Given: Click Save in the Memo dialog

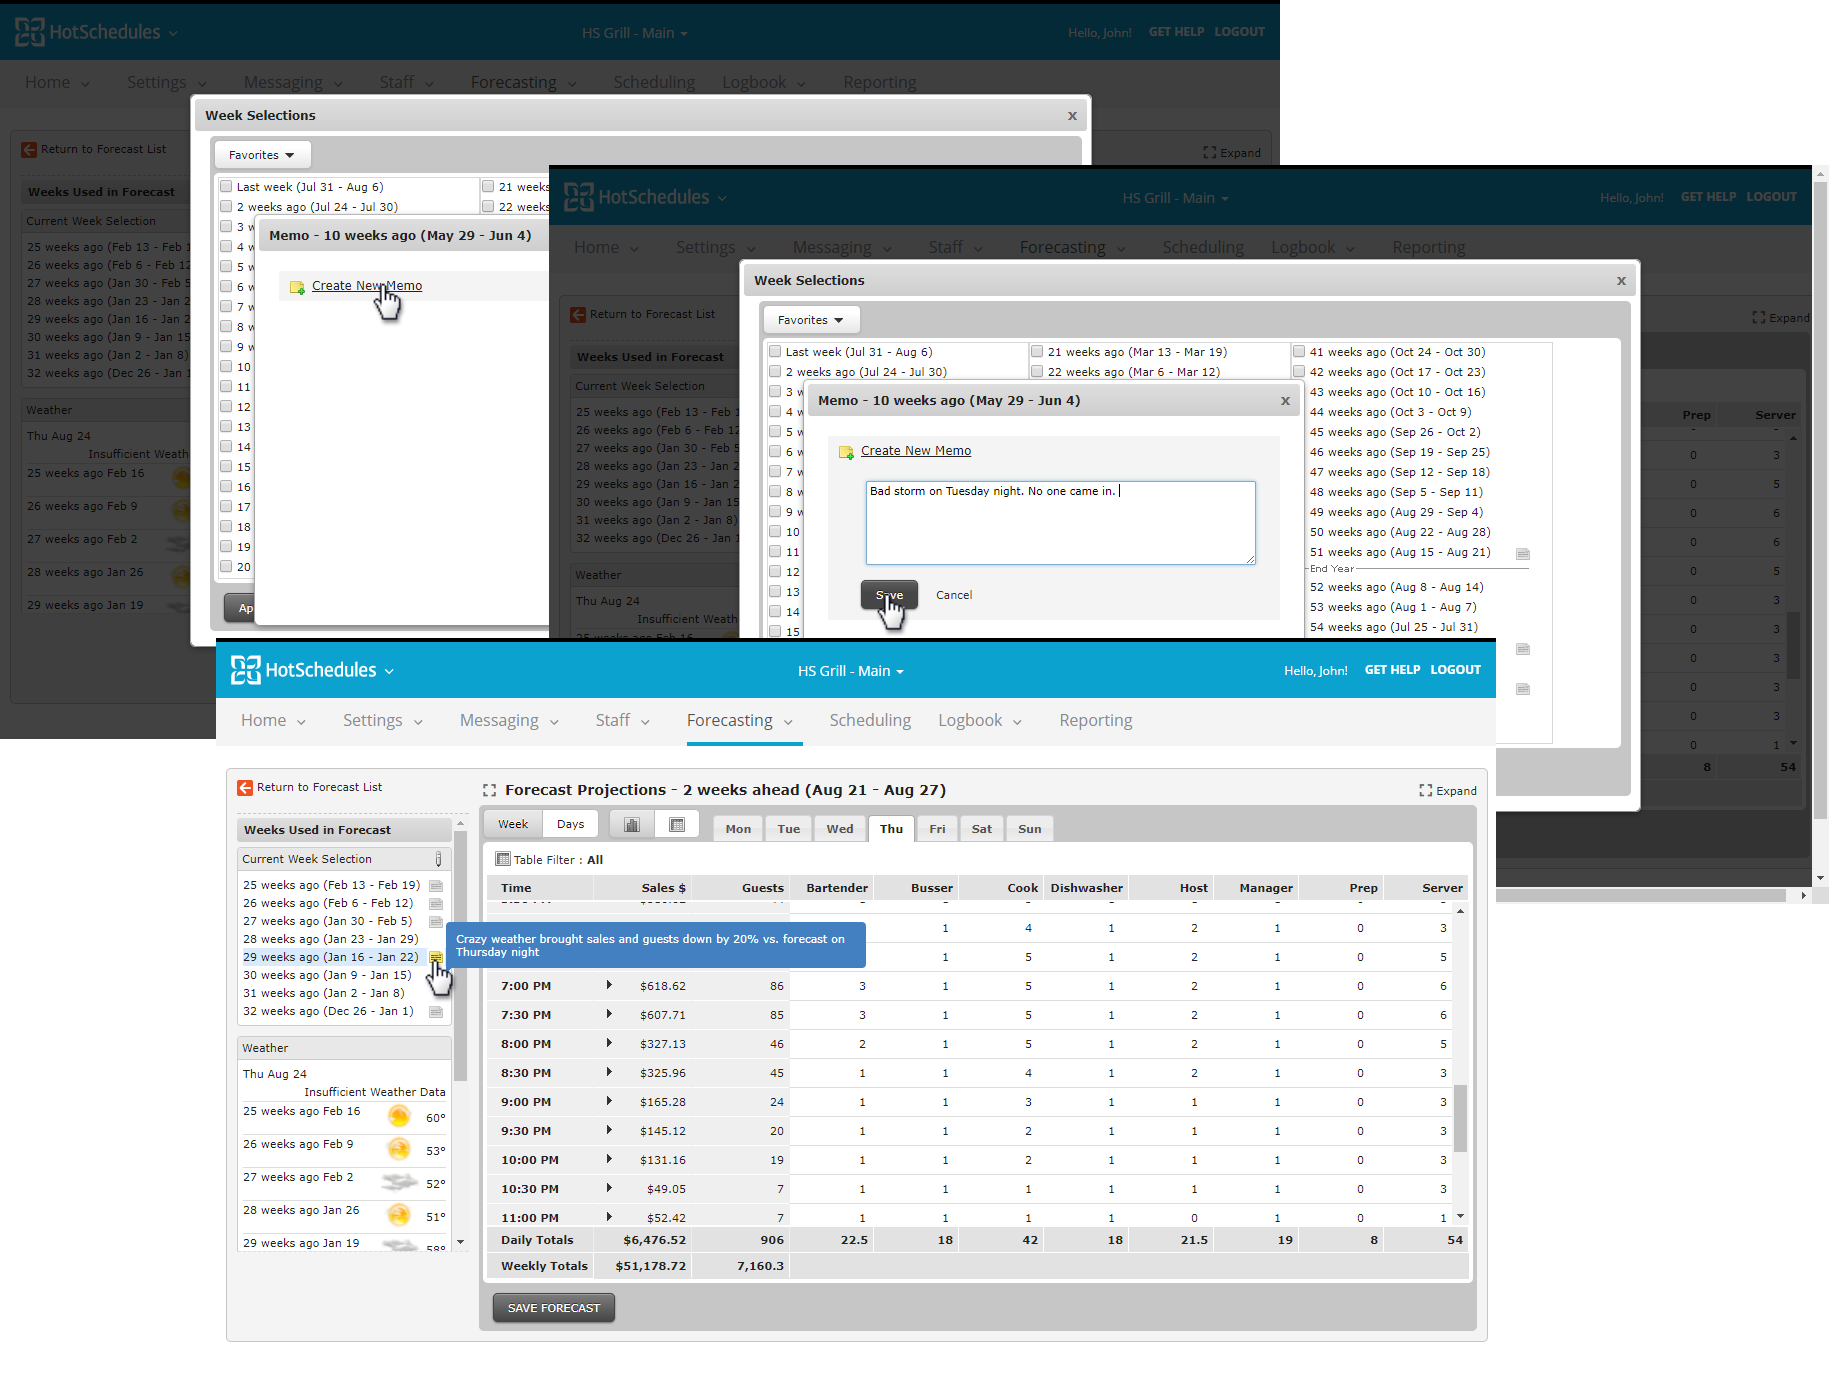Looking at the screenshot, I should coord(889,595).
